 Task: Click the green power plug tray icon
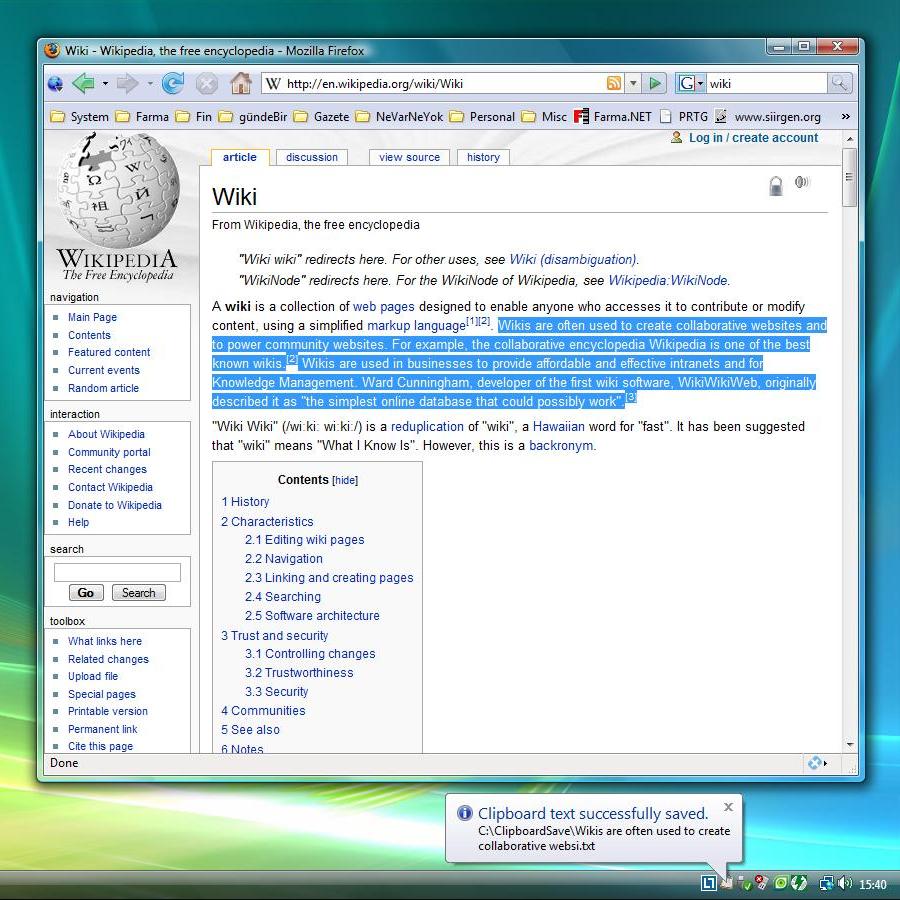[799, 883]
